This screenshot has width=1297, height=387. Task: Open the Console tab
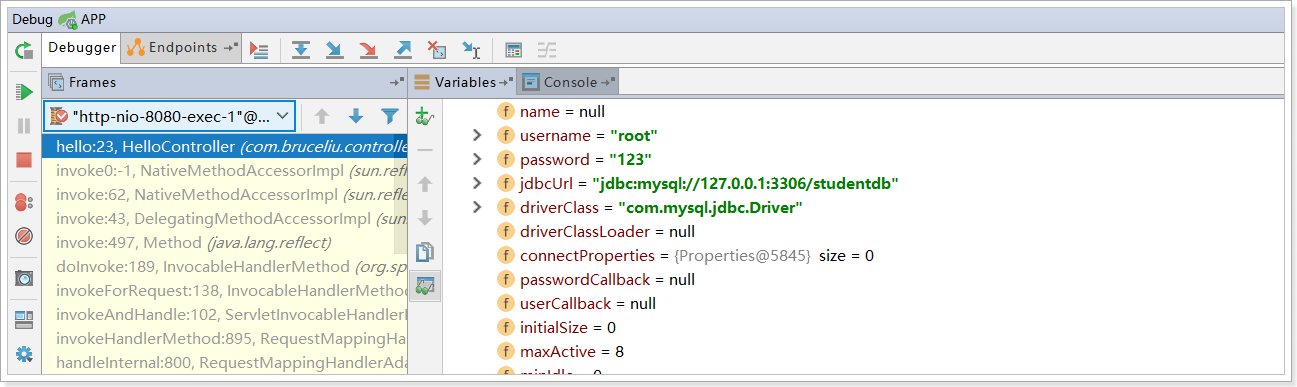pyautogui.click(x=568, y=82)
